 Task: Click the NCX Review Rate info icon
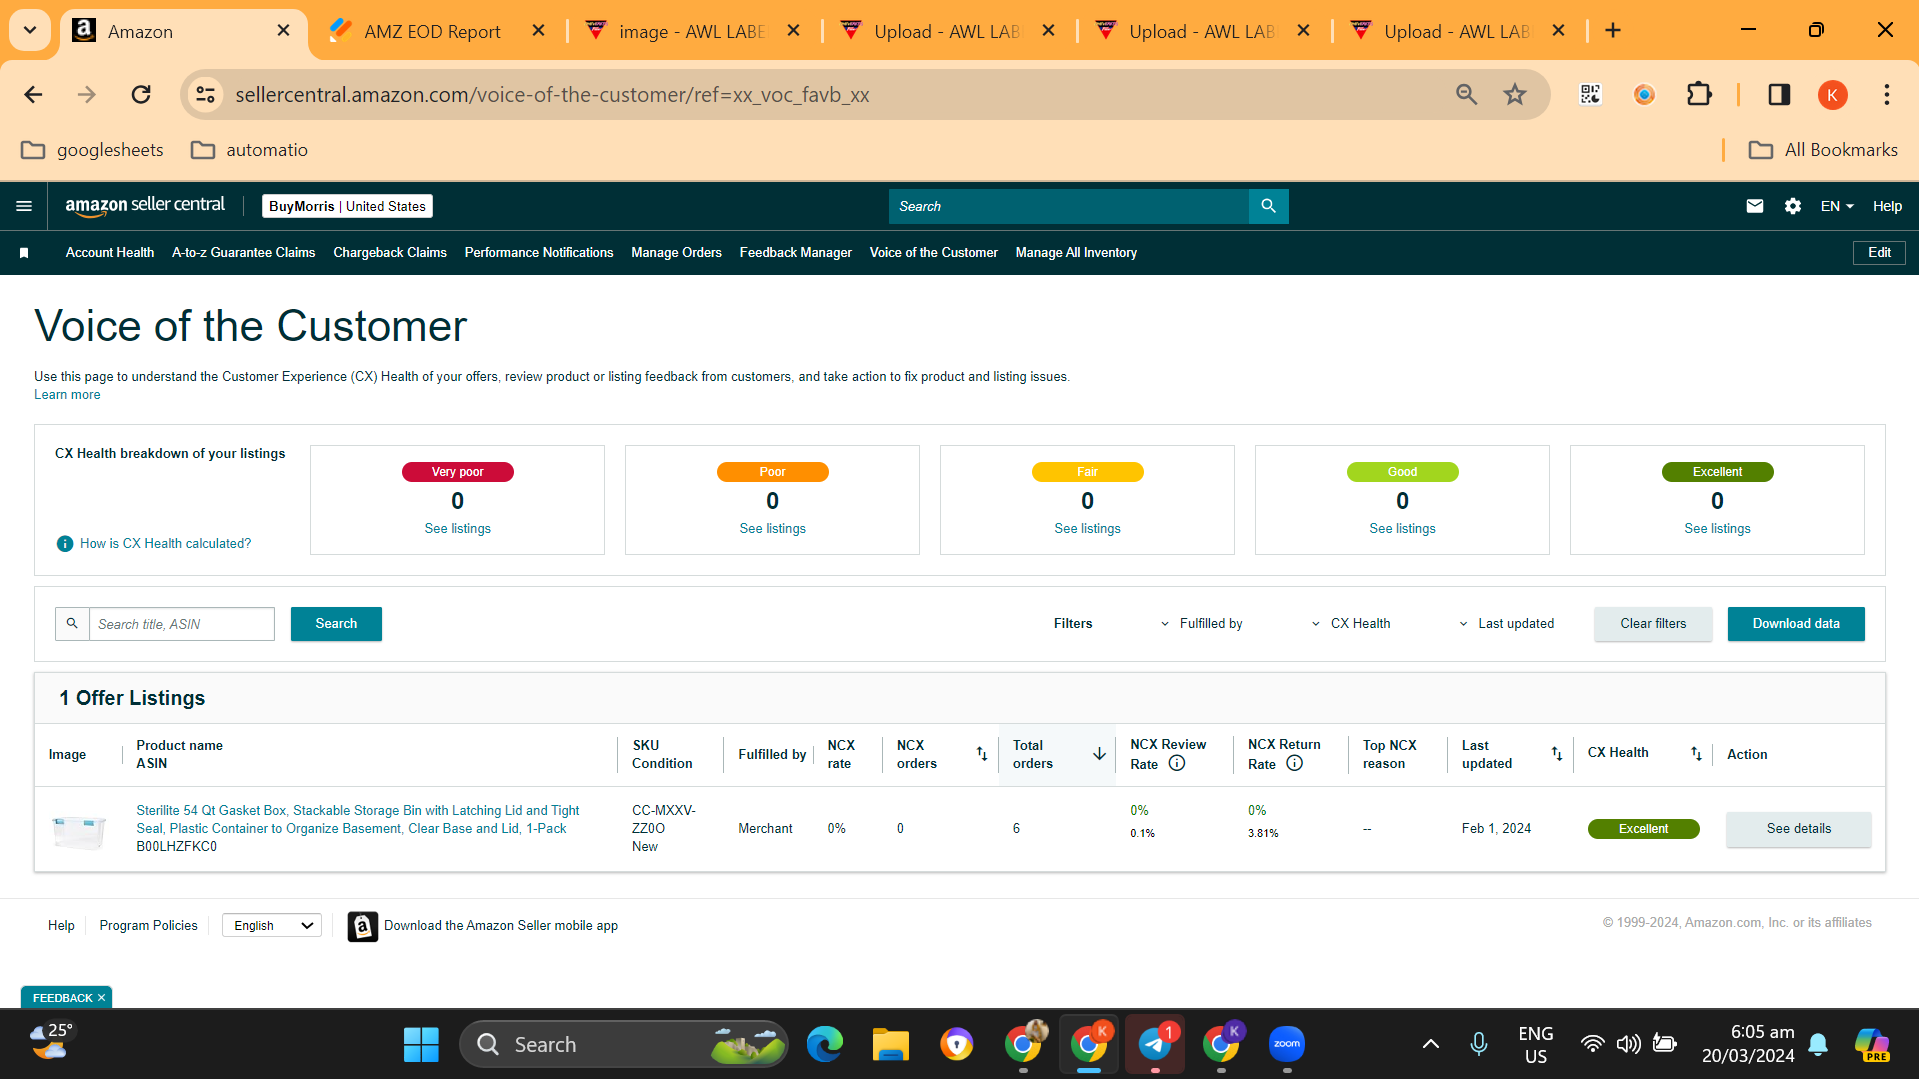pos(1177,763)
